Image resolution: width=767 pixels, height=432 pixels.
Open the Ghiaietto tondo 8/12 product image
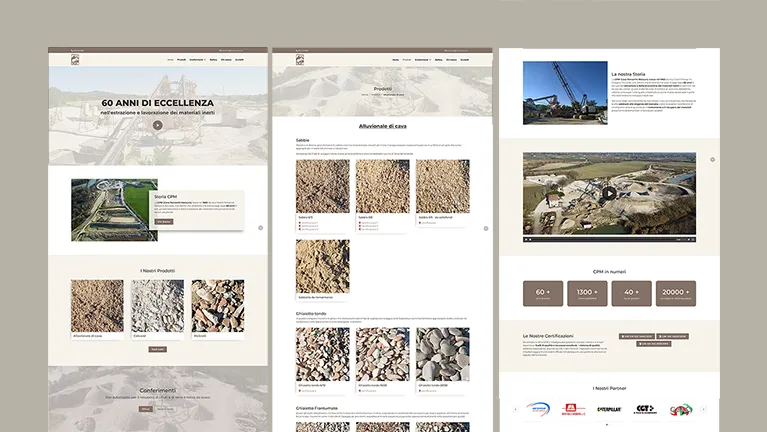[x=322, y=353]
